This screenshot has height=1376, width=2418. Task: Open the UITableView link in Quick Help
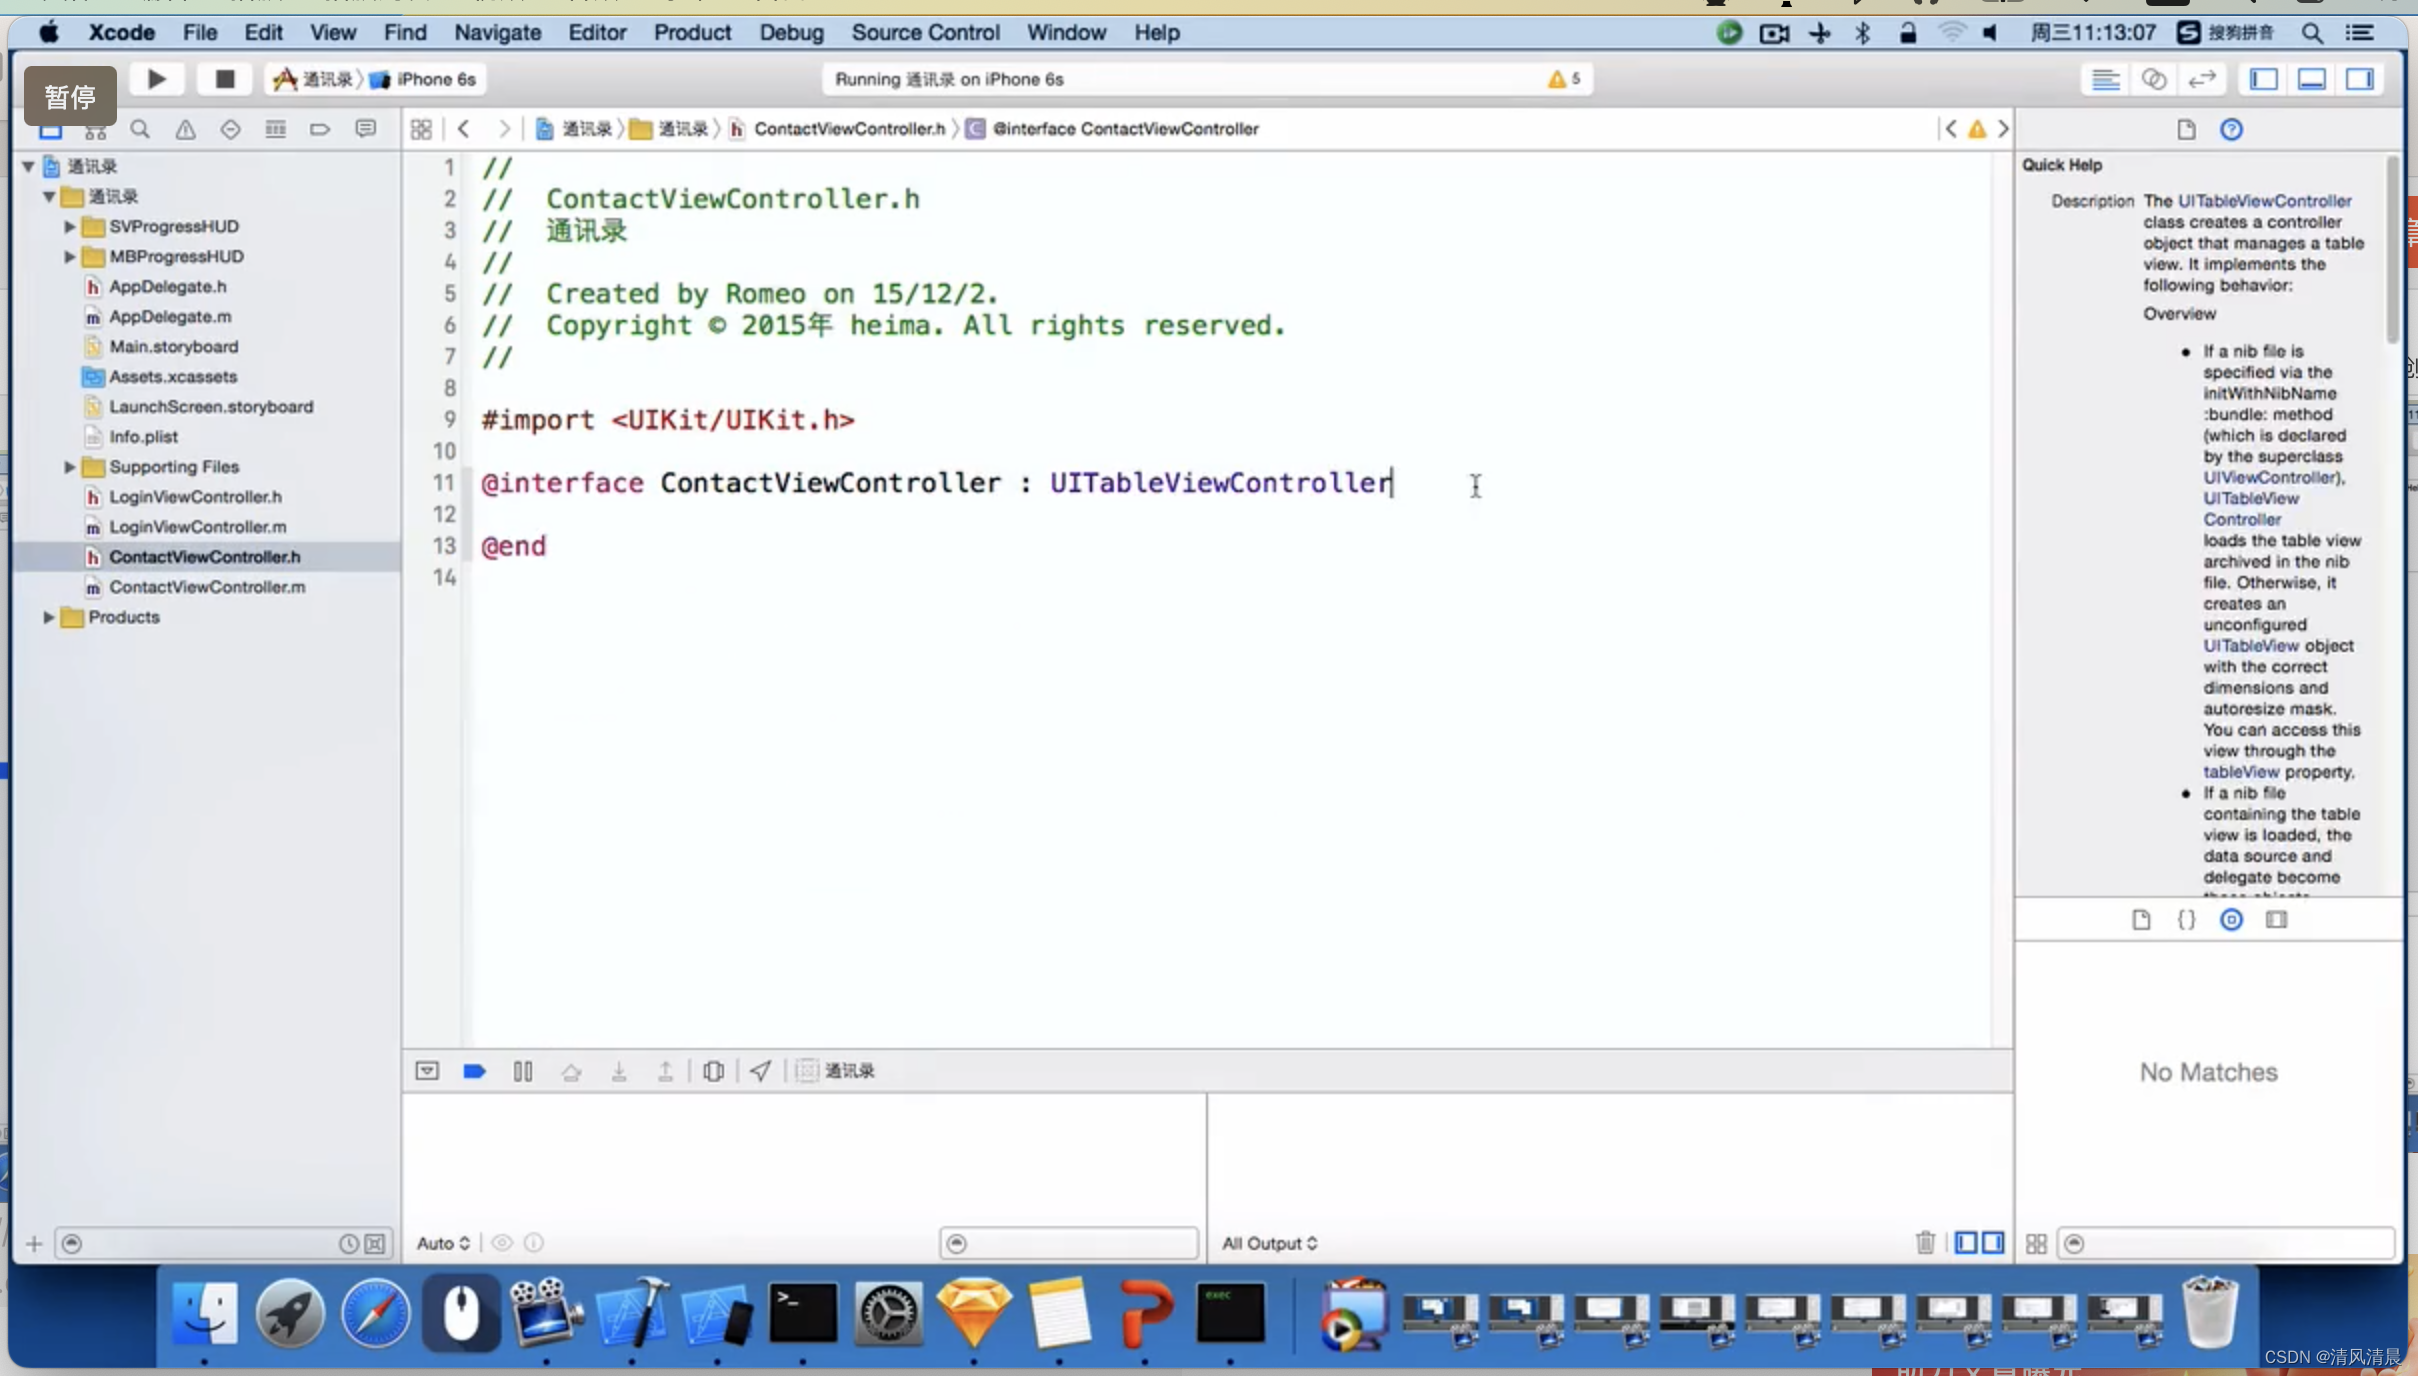click(2250, 646)
